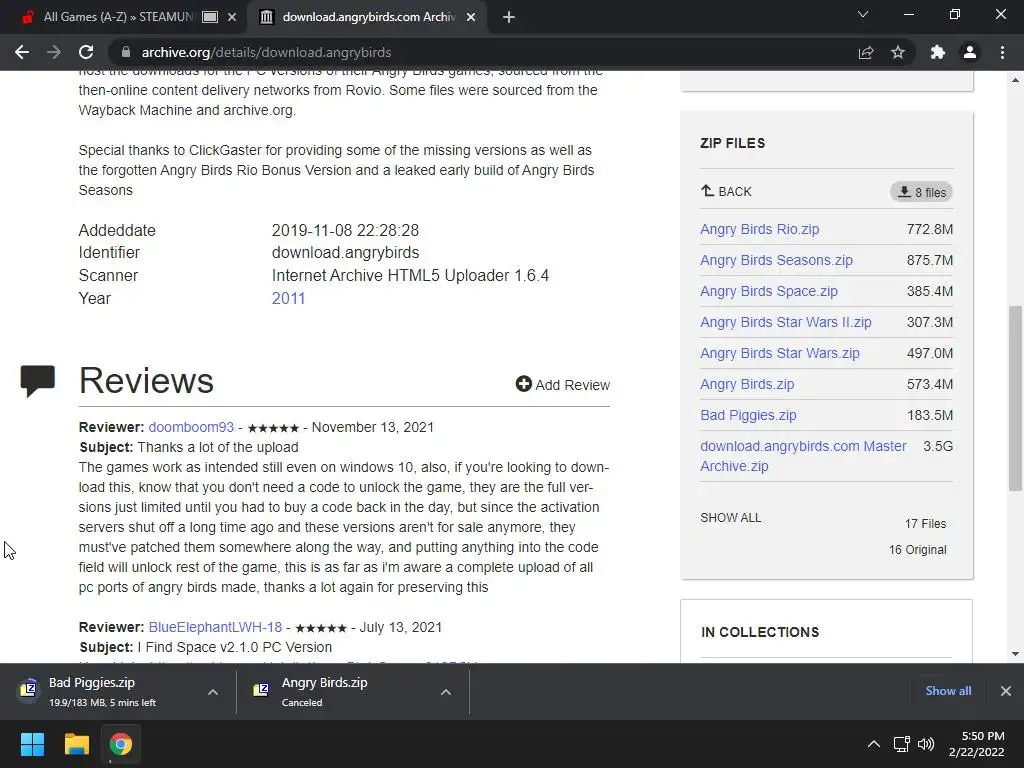The height and width of the screenshot is (768, 1024).
Task: Expand Angry Birds.zip download options chevron
Action: click(x=445, y=692)
